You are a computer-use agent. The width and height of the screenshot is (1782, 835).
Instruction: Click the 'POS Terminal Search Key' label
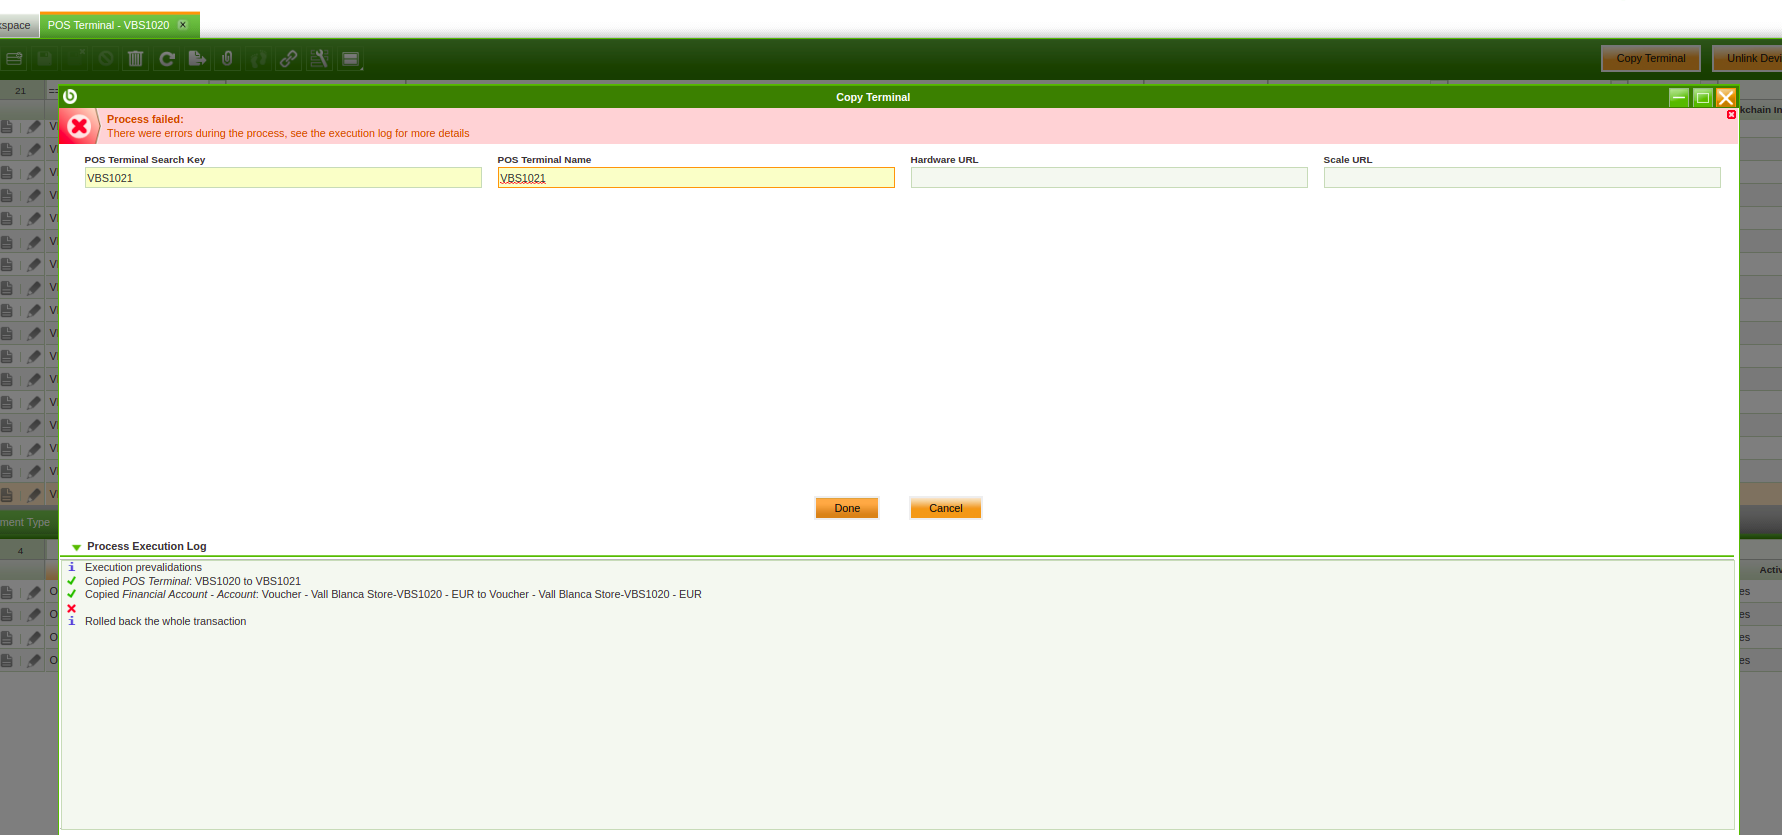(145, 160)
